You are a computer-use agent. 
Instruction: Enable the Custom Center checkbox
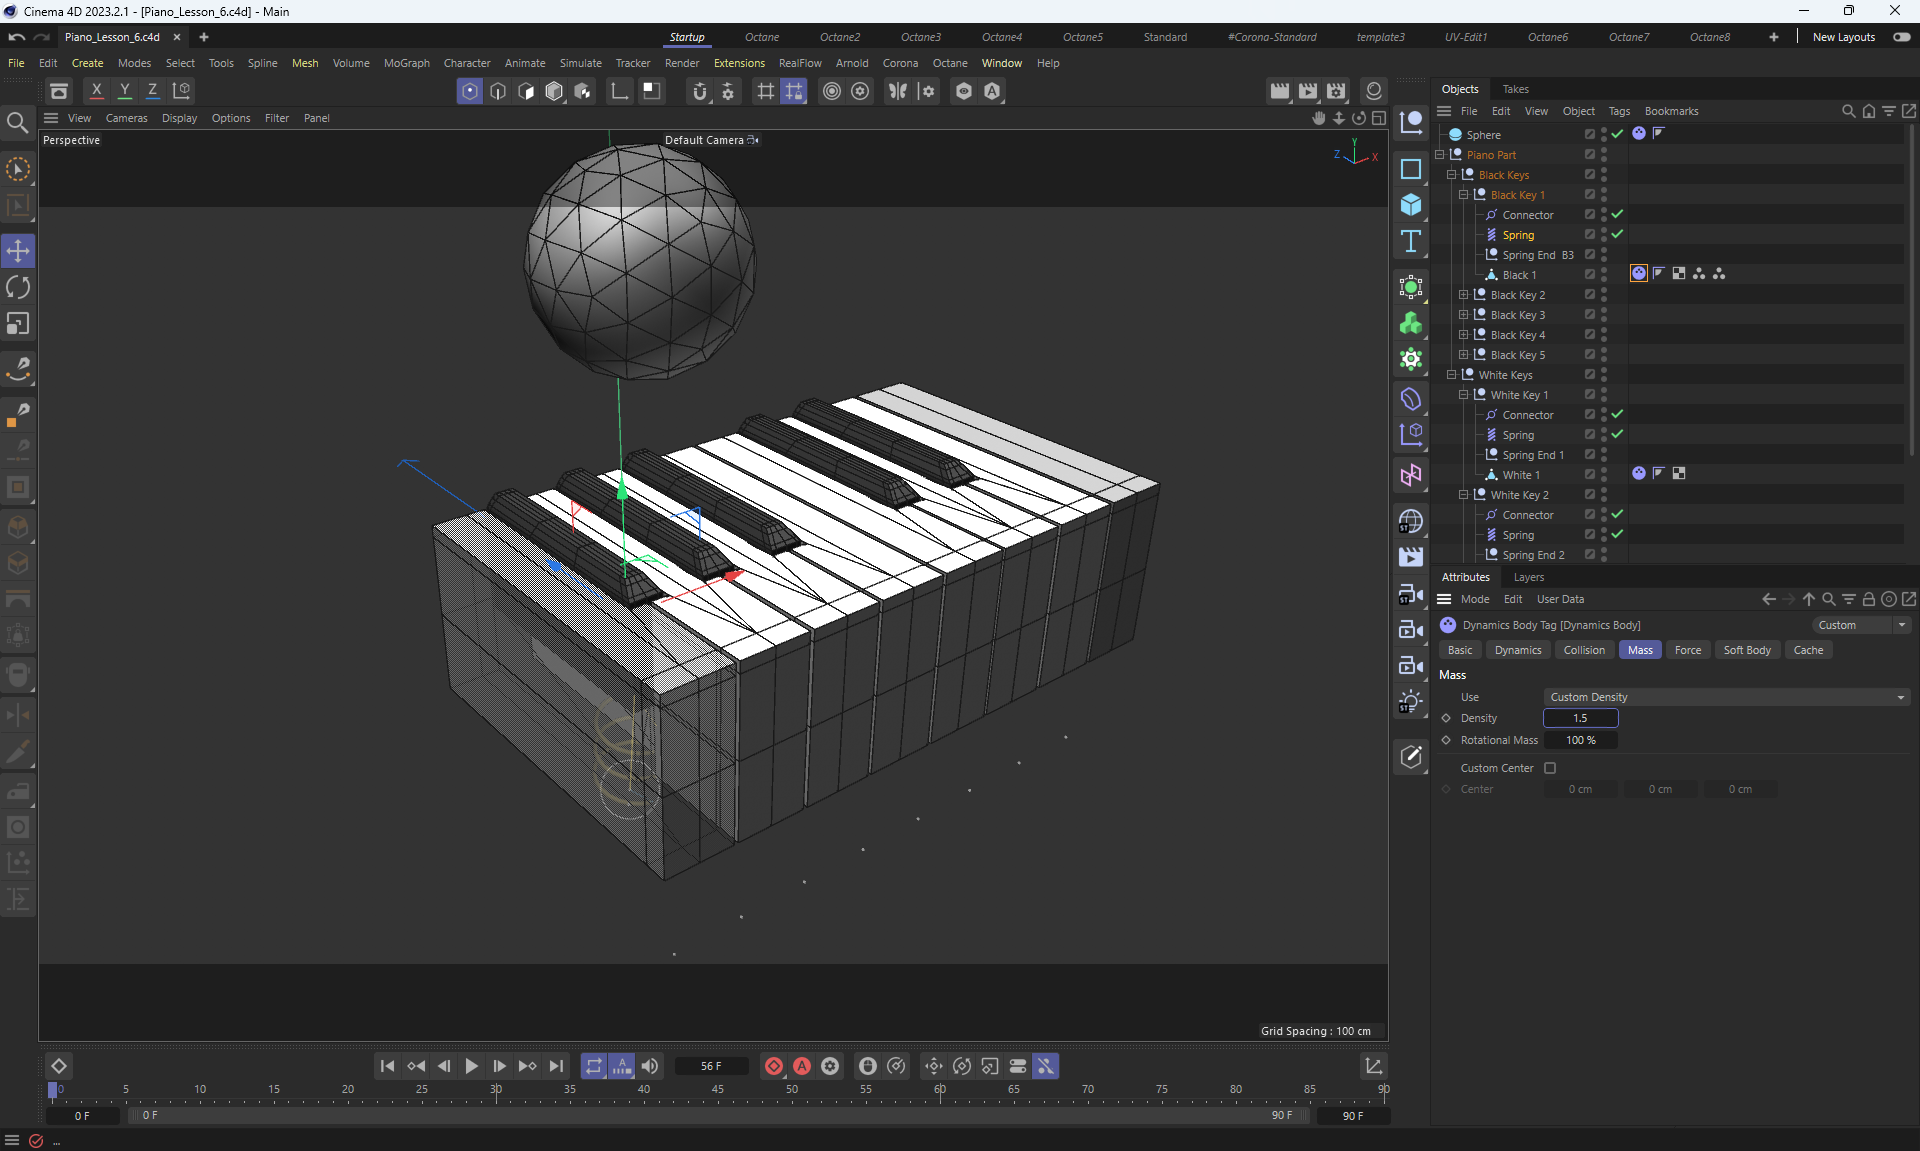coord(1550,768)
